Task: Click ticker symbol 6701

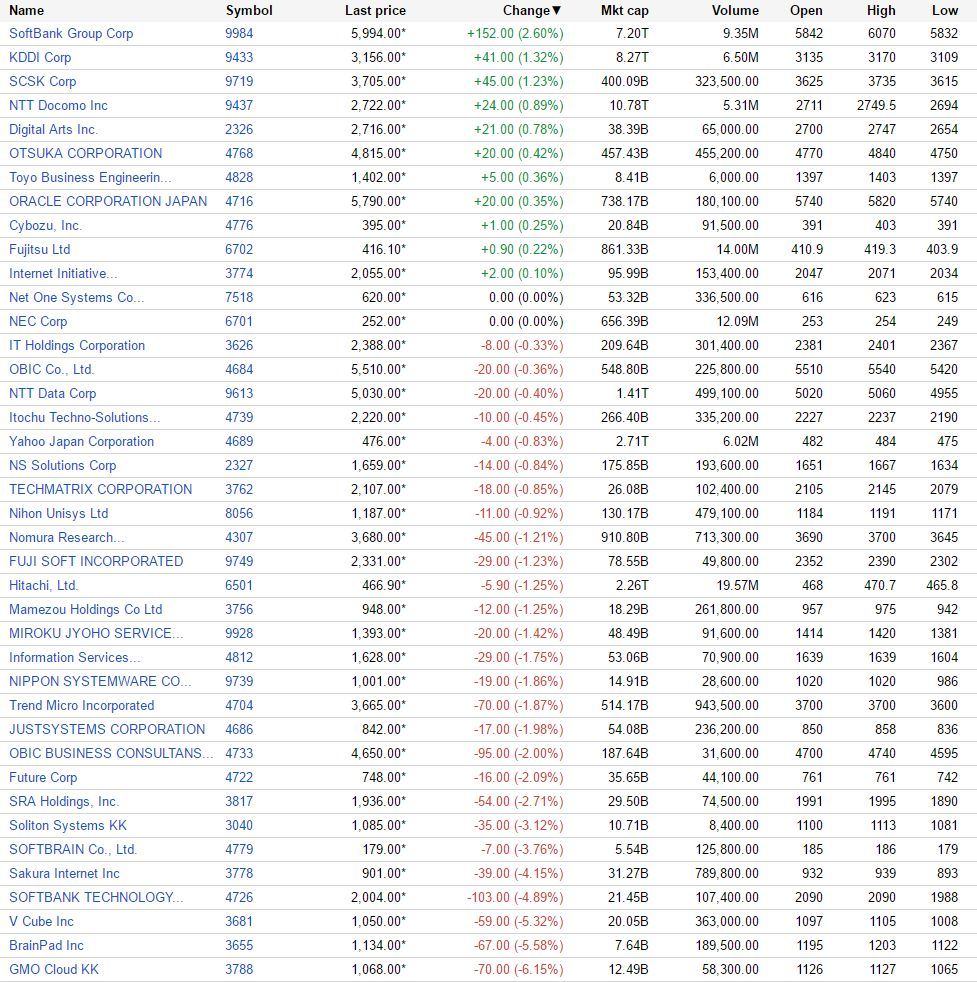Action: (x=239, y=322)
